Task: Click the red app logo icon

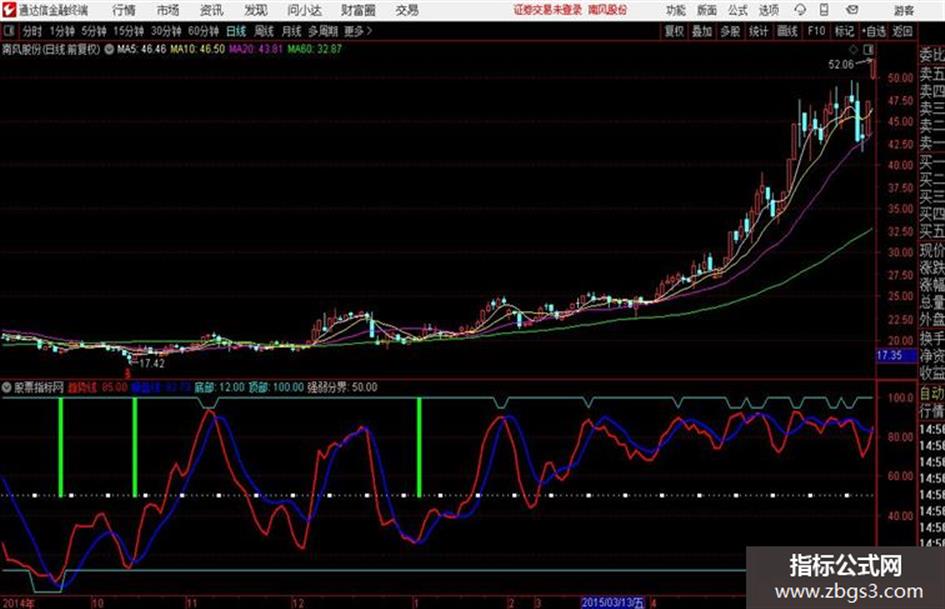Action: coord(9,10)
